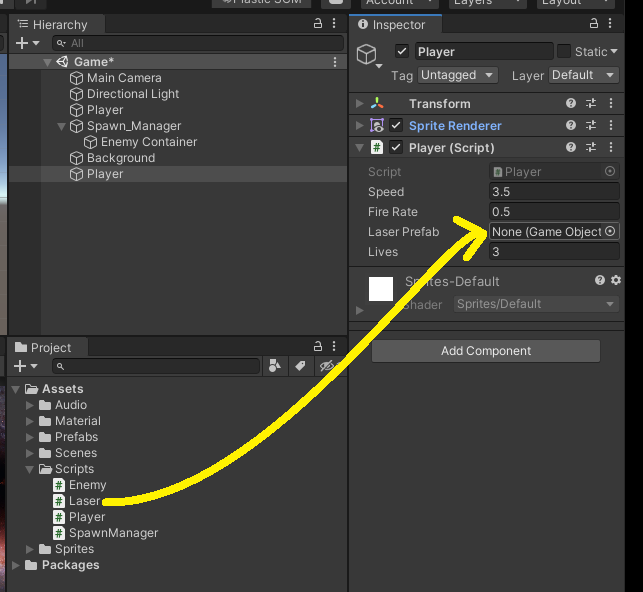Toggle the Static checkbox

(x=564, y=52)
